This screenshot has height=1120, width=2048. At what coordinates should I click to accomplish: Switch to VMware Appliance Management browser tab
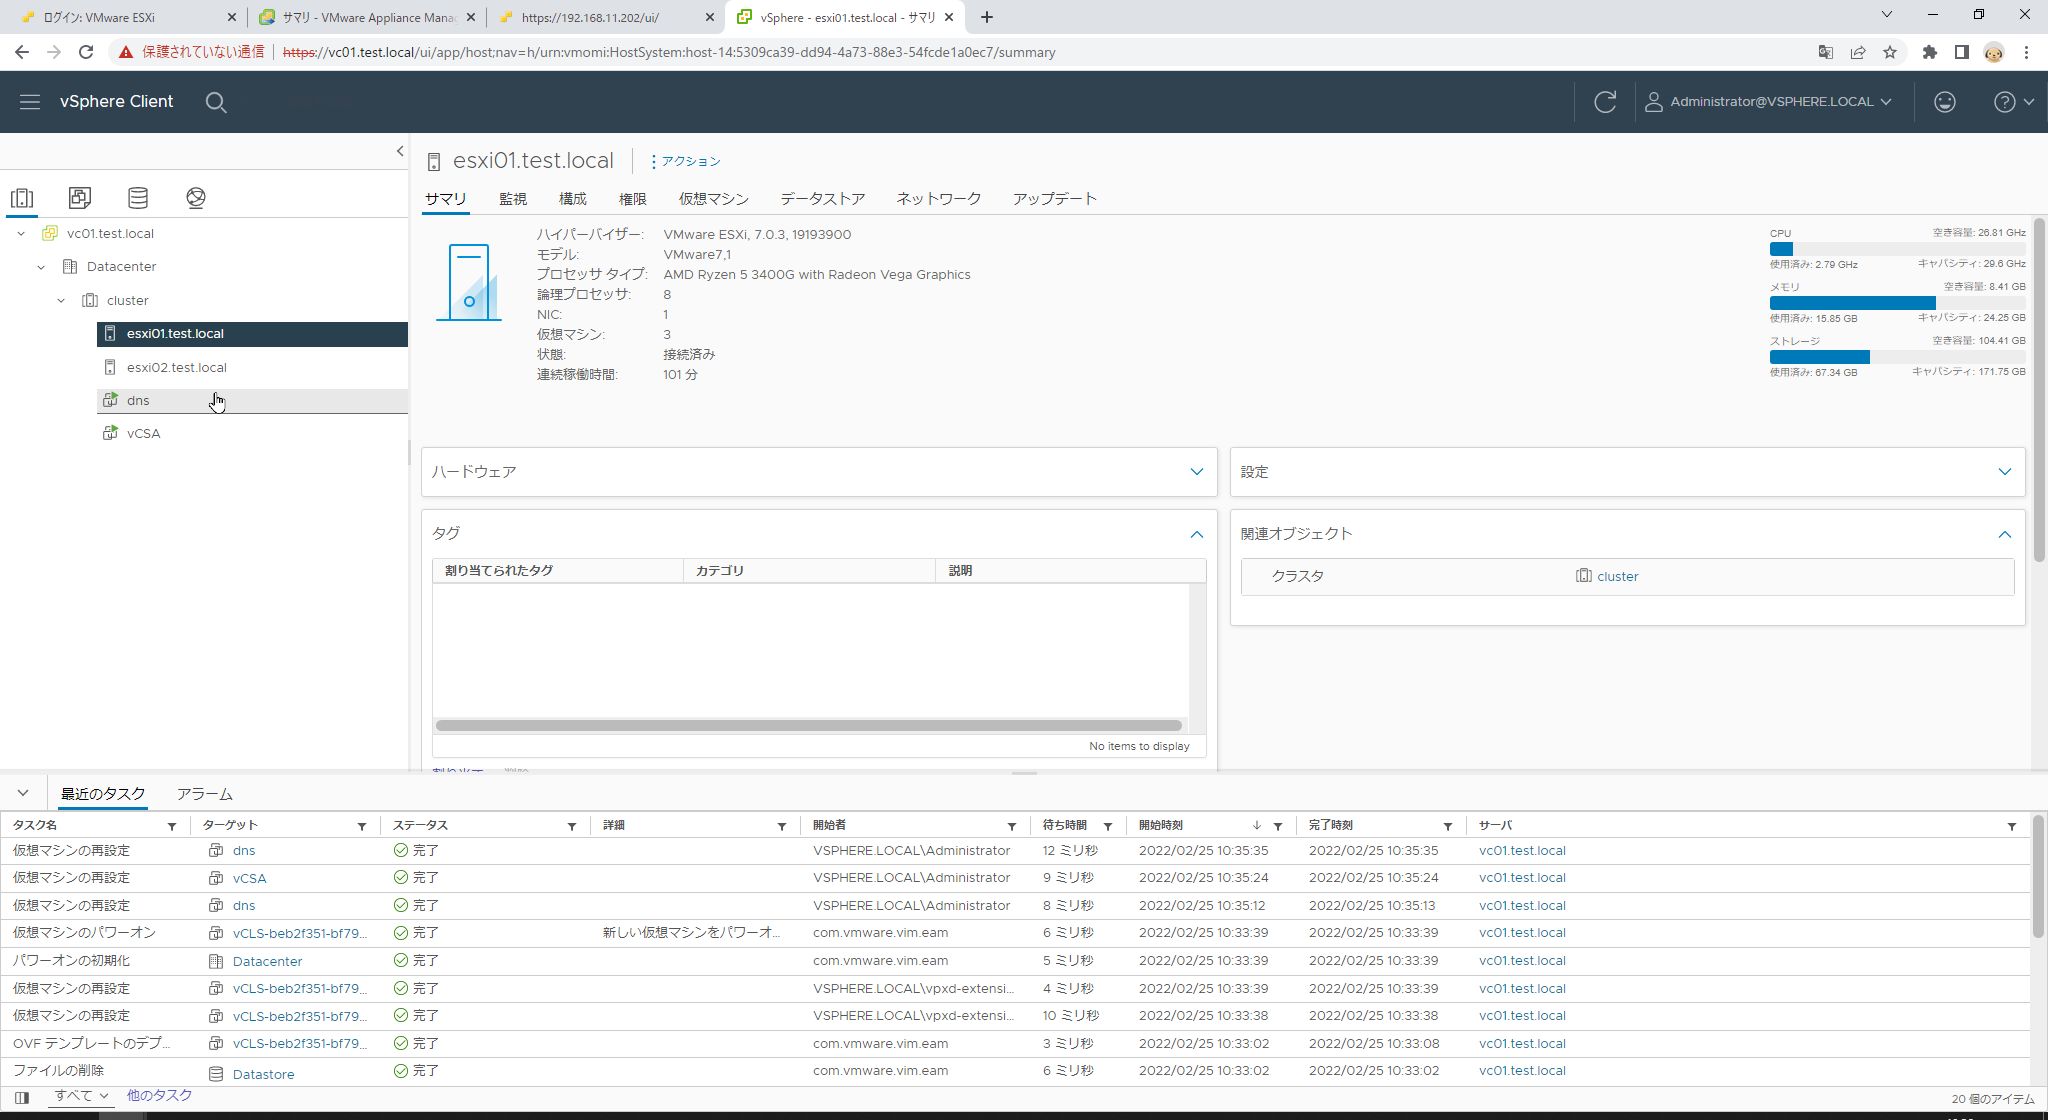pos(367,17)
